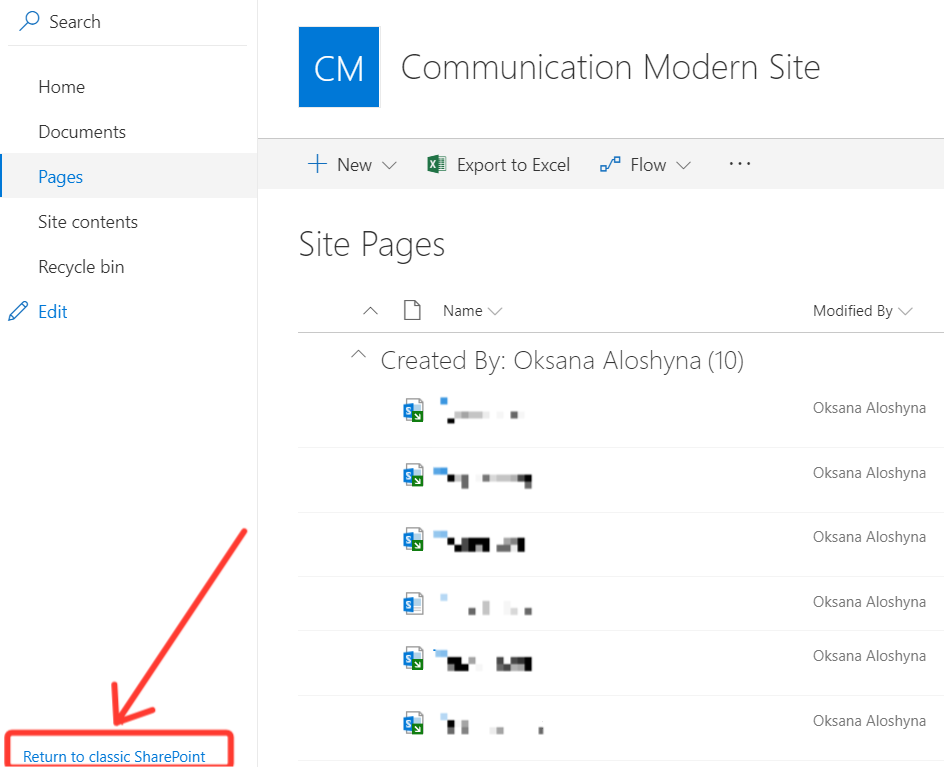Click the Flow button label

648,164
